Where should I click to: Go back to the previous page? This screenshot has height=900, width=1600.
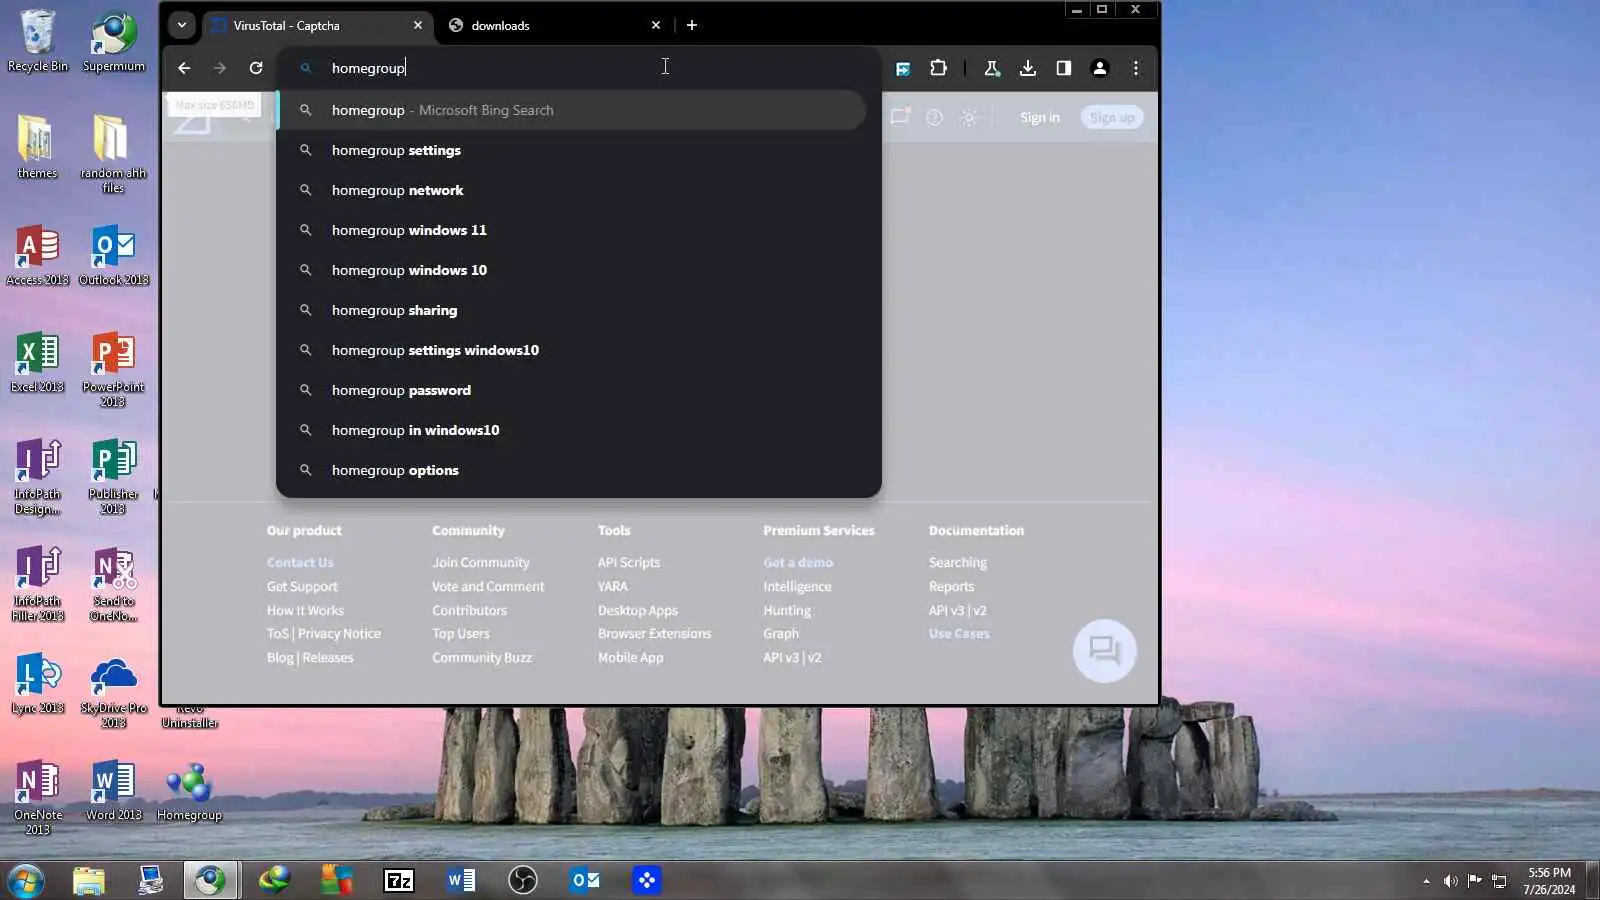pos(184,68)
